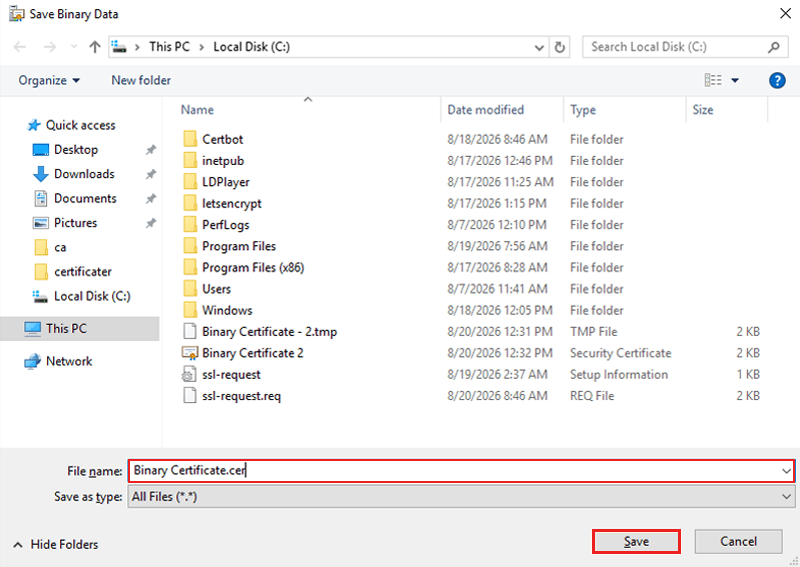Image resolution: width=800 pixels, height=567 pixels.
Task: Click the pin icon beside Desktop
Action: [x=151, y=150]
